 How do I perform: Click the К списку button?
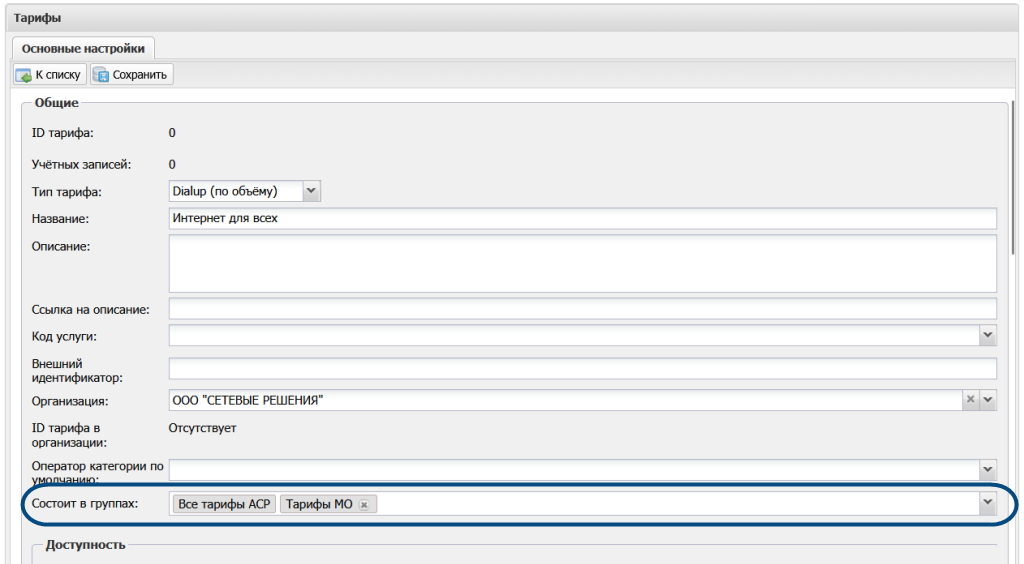(x=50, y=74)
